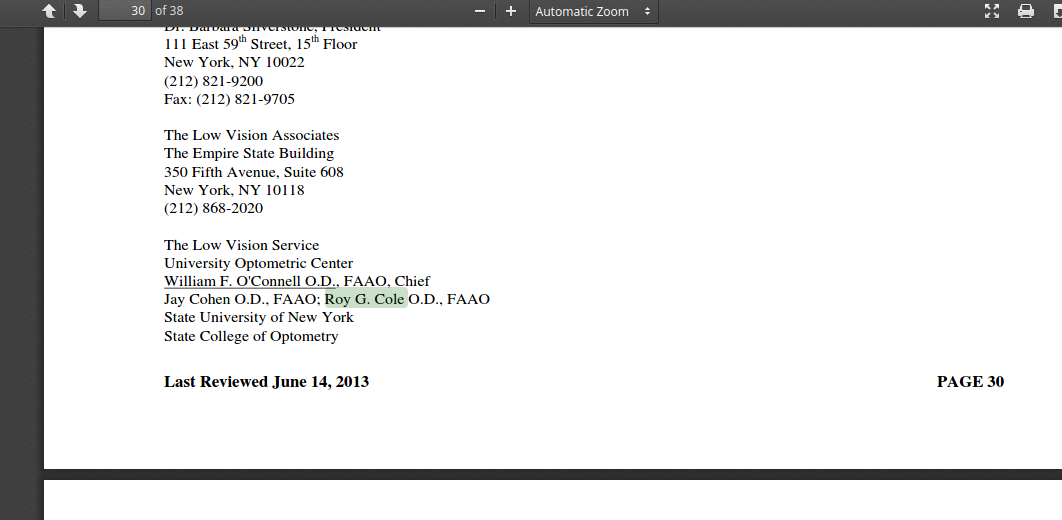
Task: Click the underlined William F. O'Connell O.D. link
Action: (250, 281)
